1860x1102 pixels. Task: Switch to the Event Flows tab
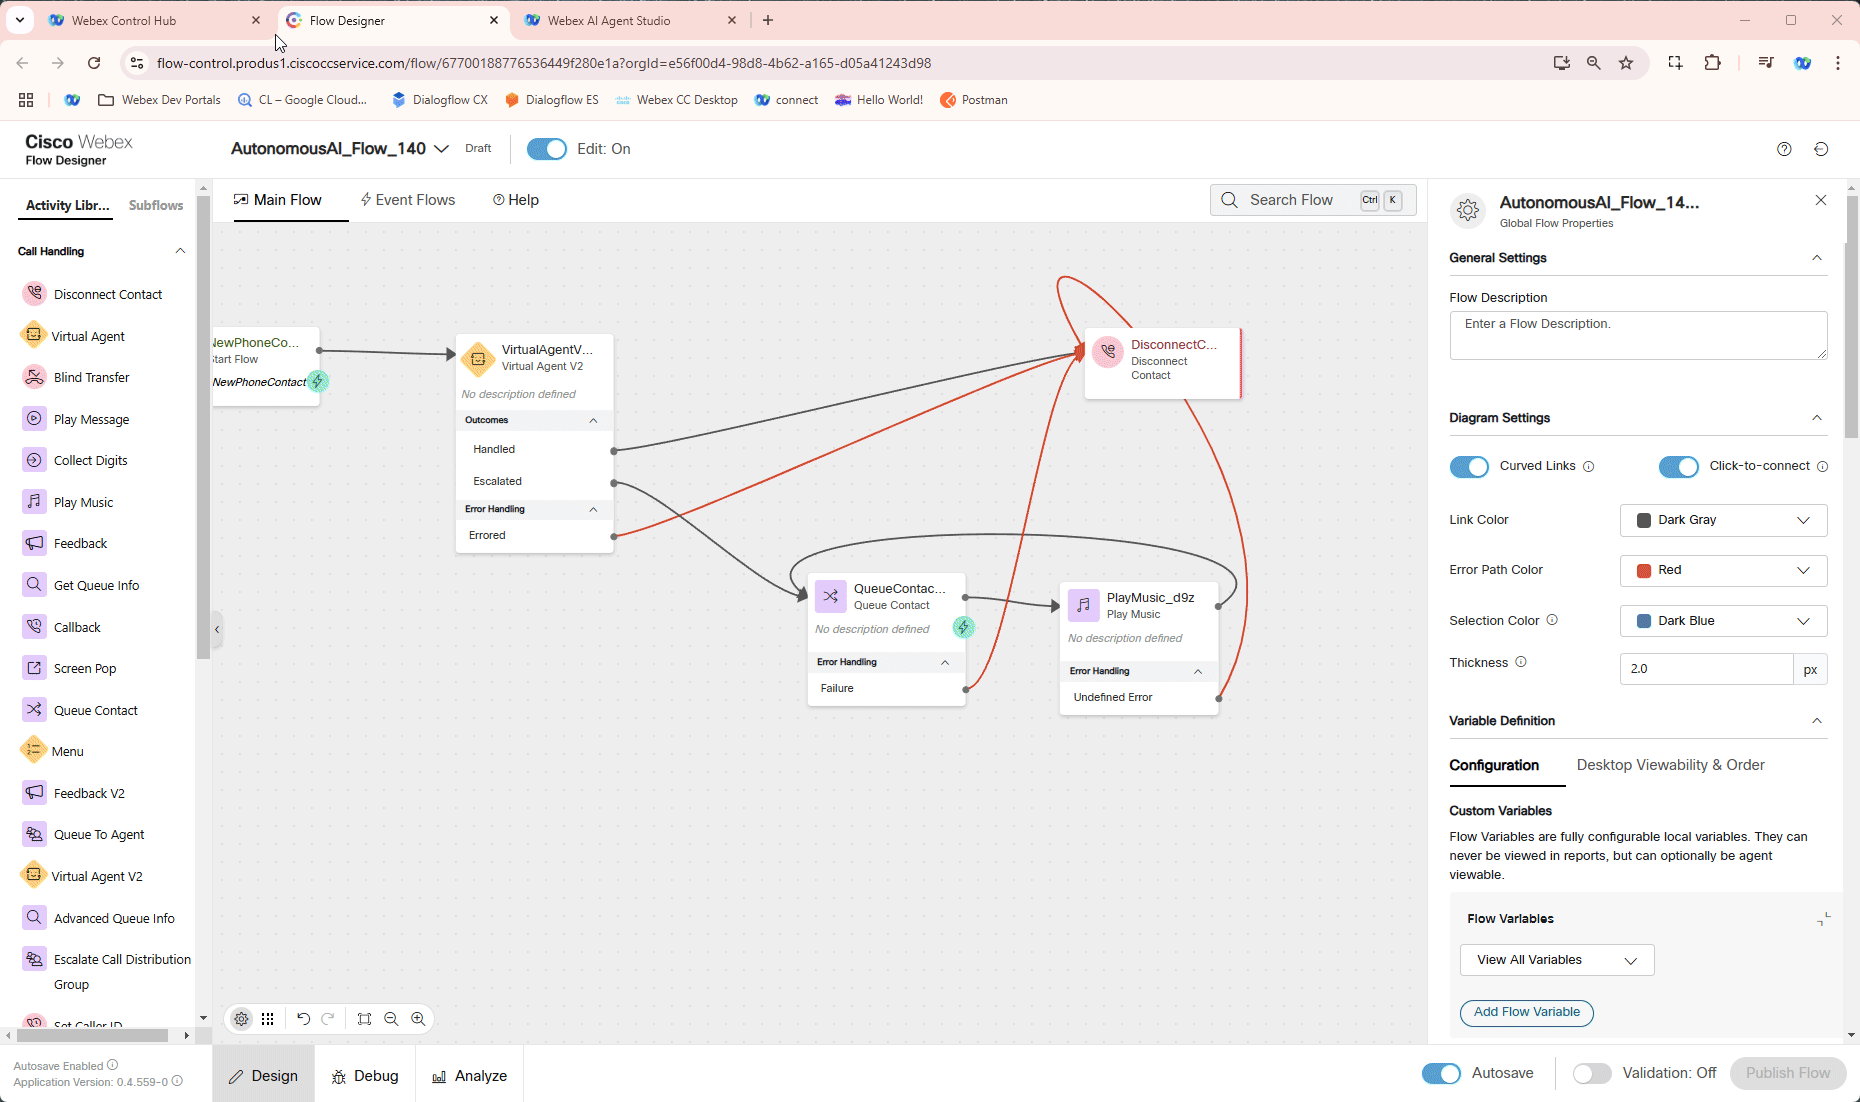point(408,200)
